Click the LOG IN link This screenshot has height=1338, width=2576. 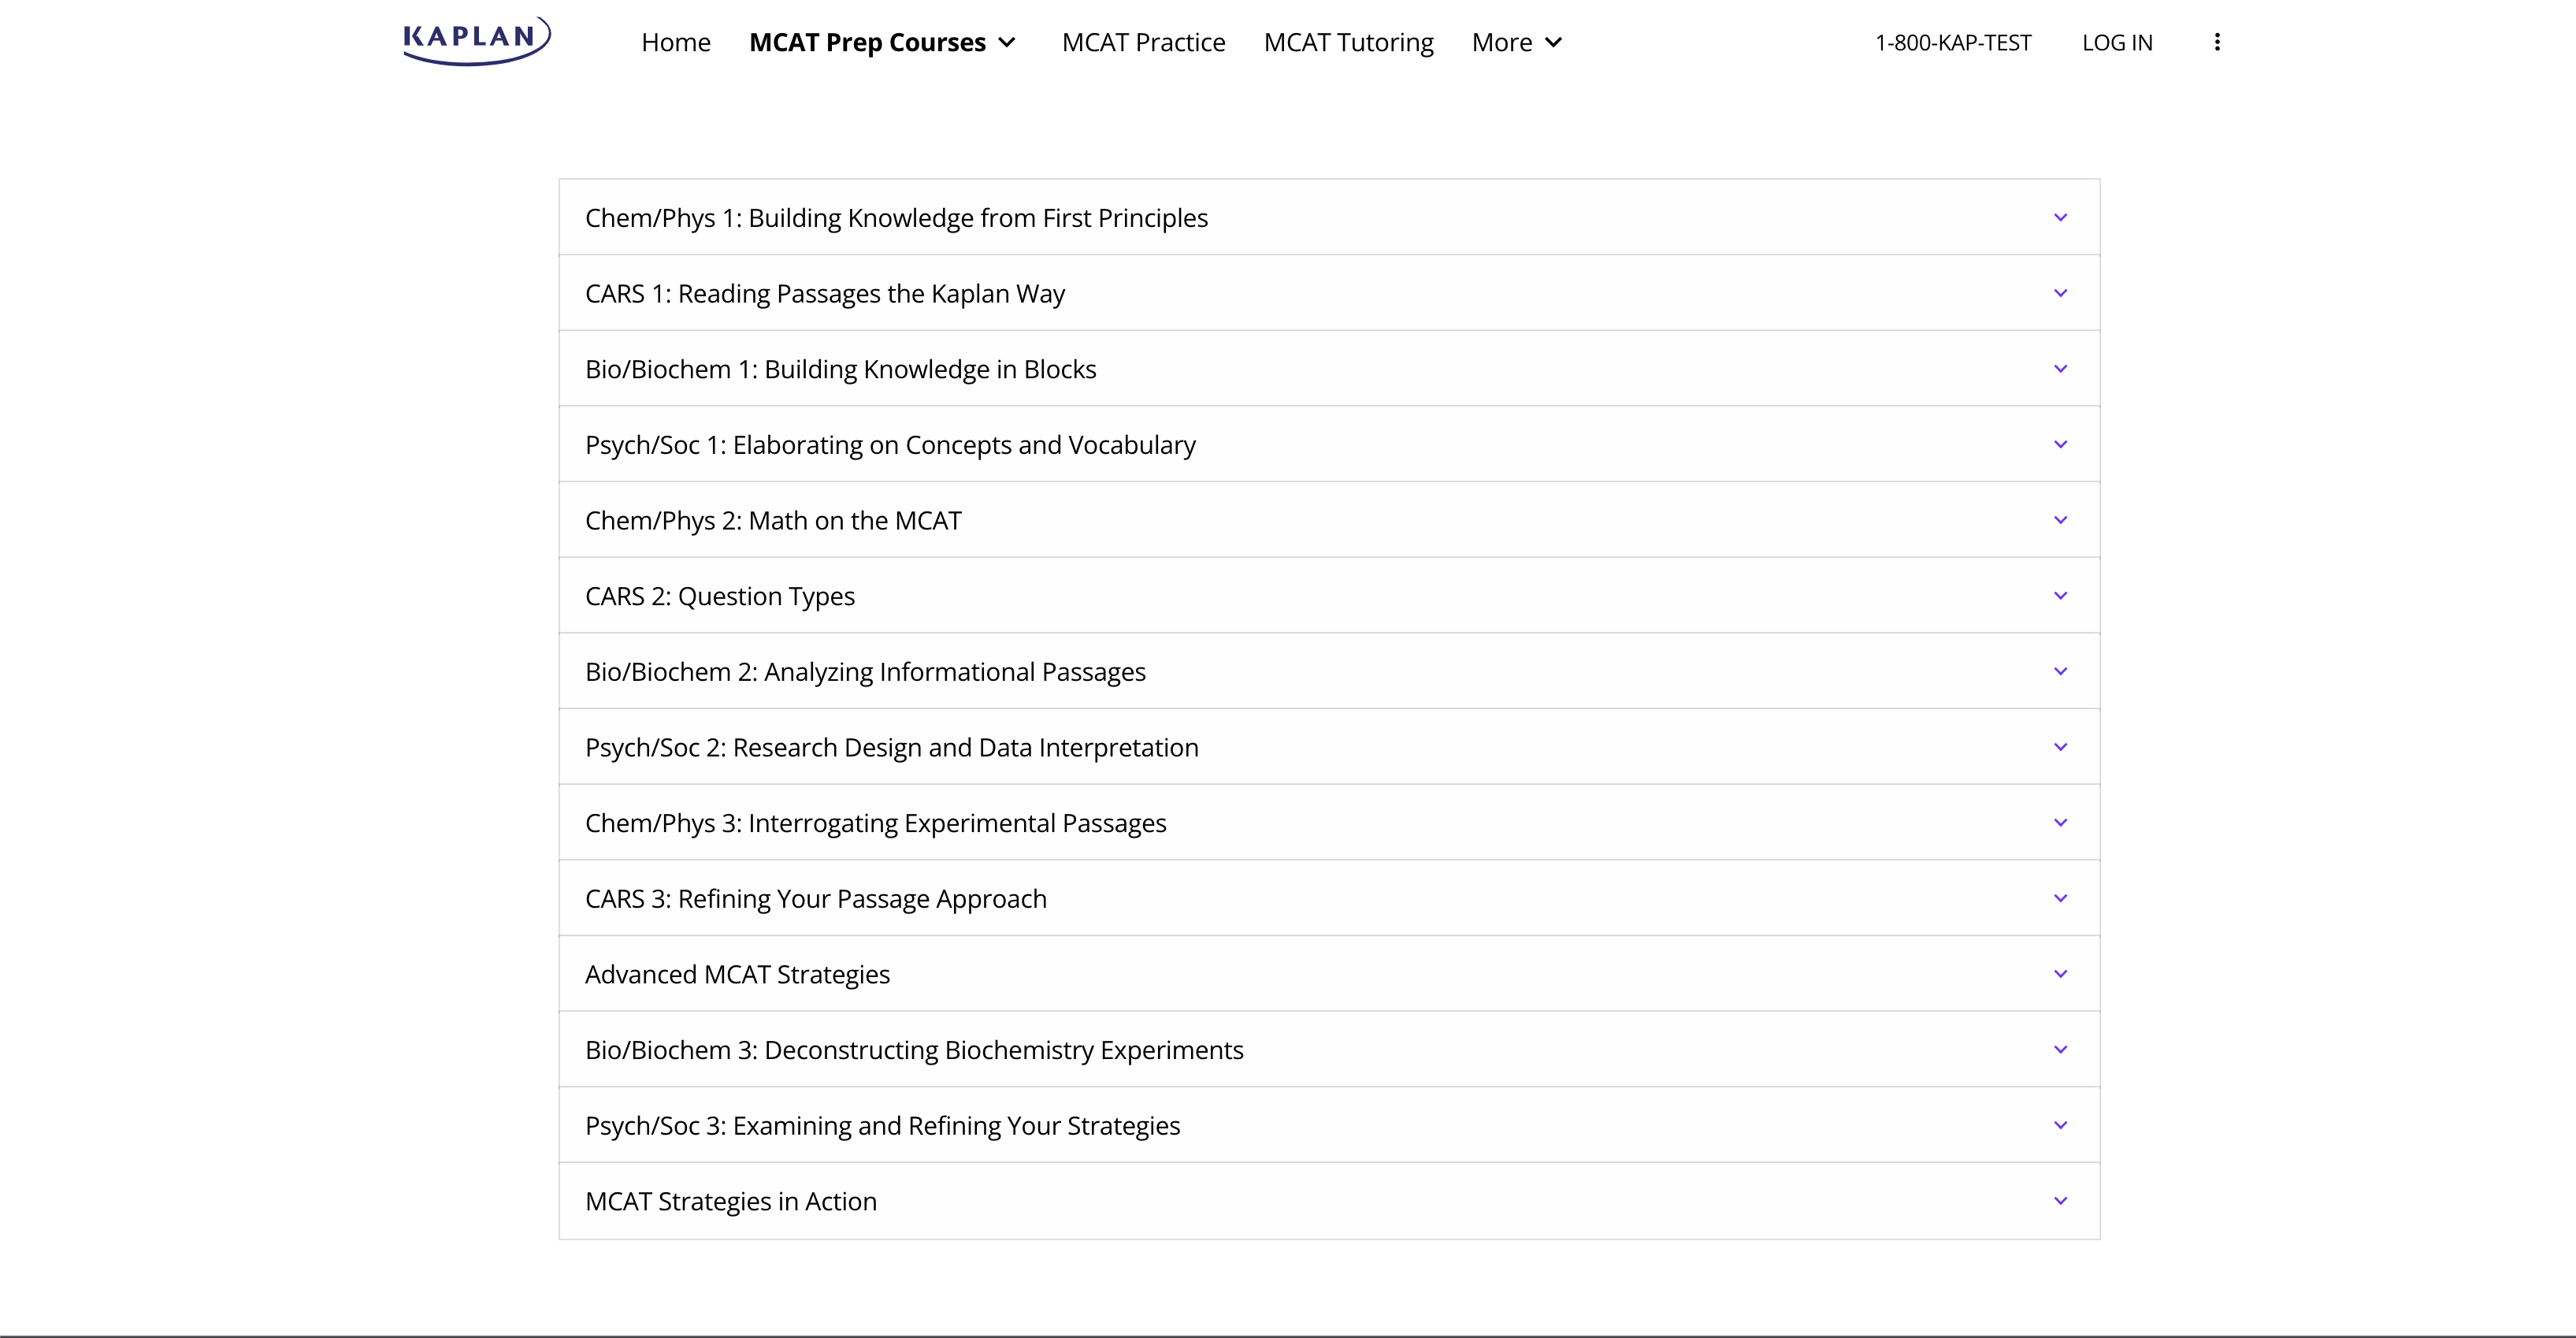click(x=2117, y=42)
